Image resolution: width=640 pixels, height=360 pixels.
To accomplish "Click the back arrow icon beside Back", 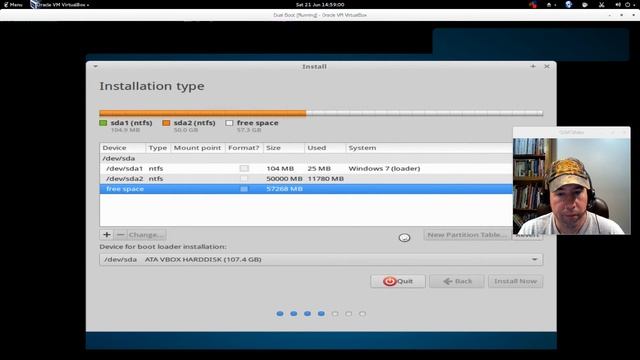I will pos(448,281).
